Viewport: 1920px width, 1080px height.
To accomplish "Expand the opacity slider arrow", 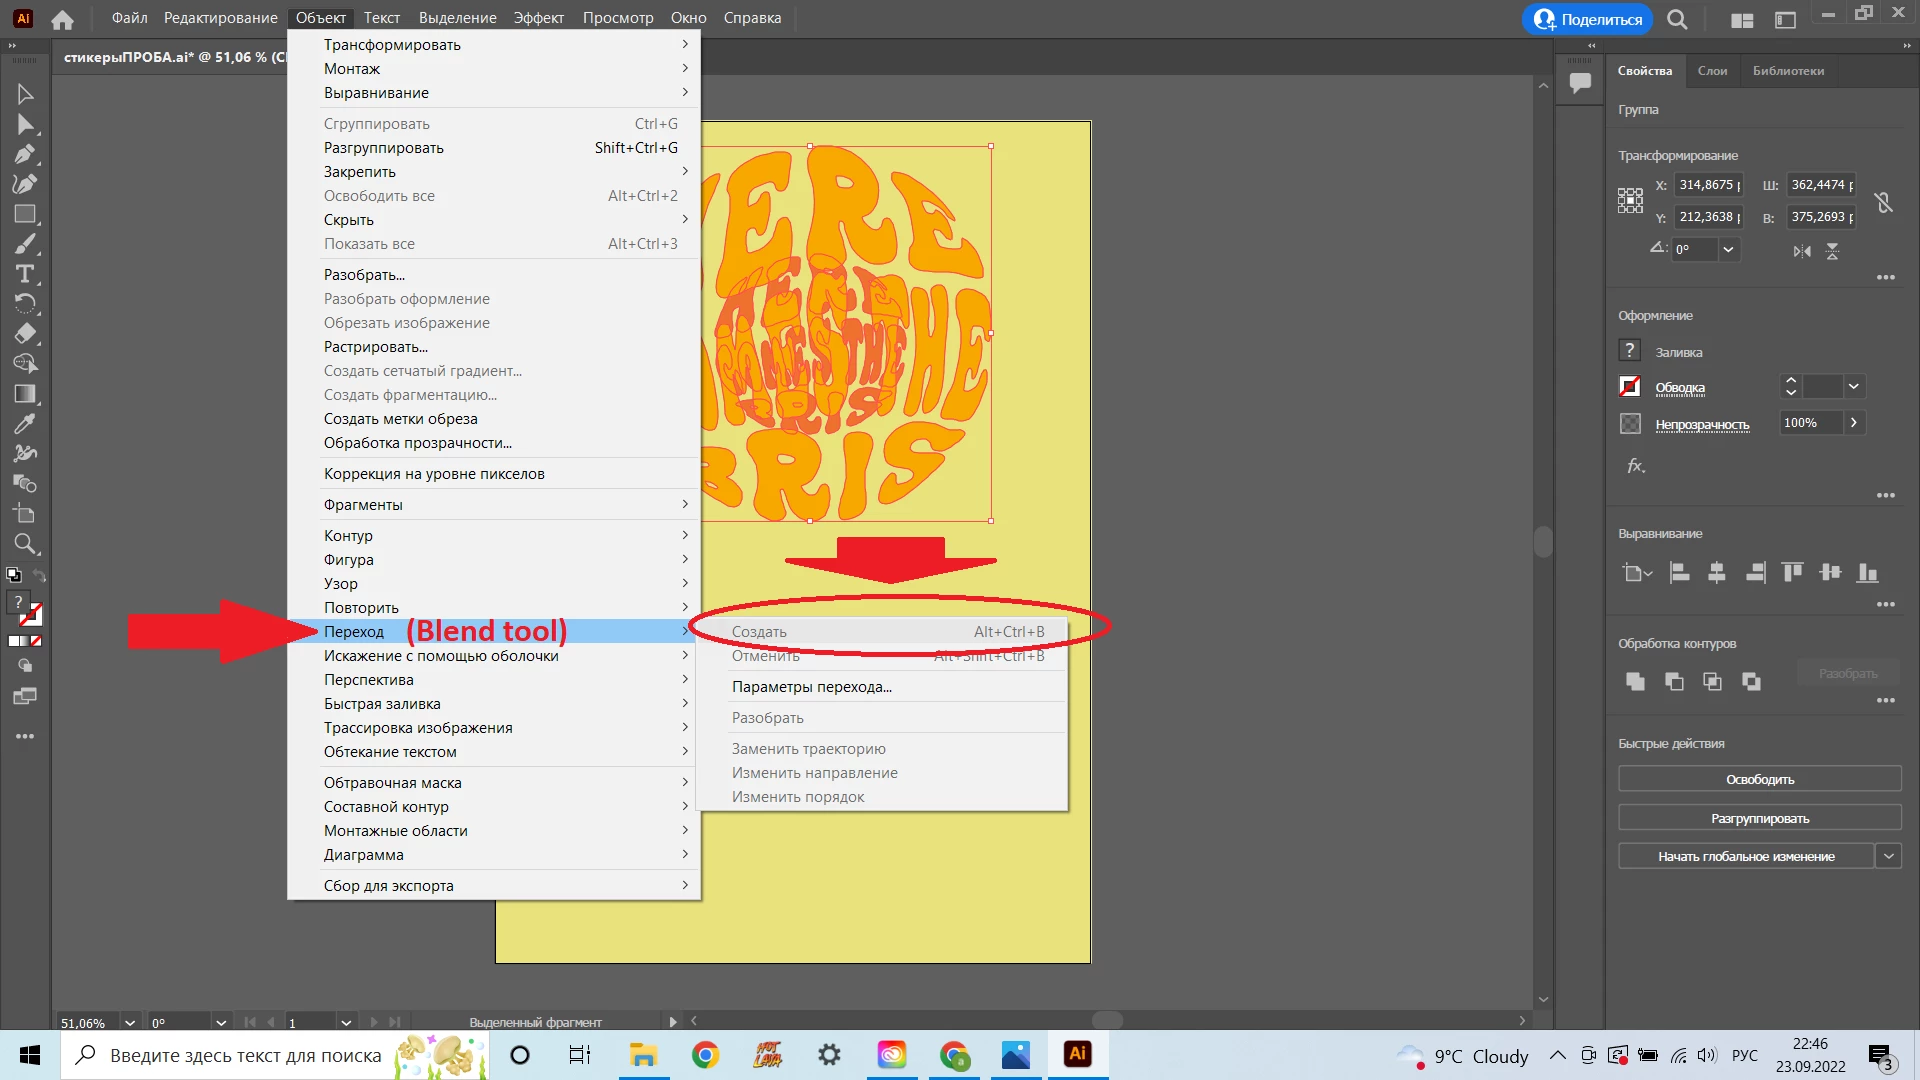I will tap(1854, 423).
